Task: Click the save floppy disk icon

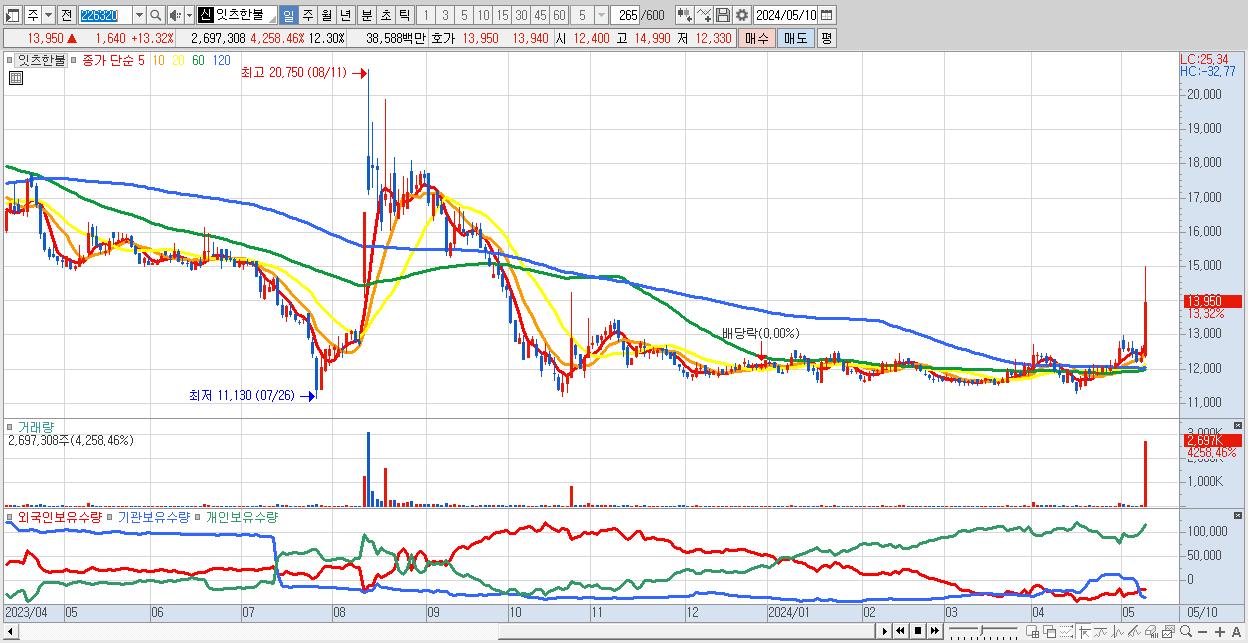Action: click(x=722, y=15)
